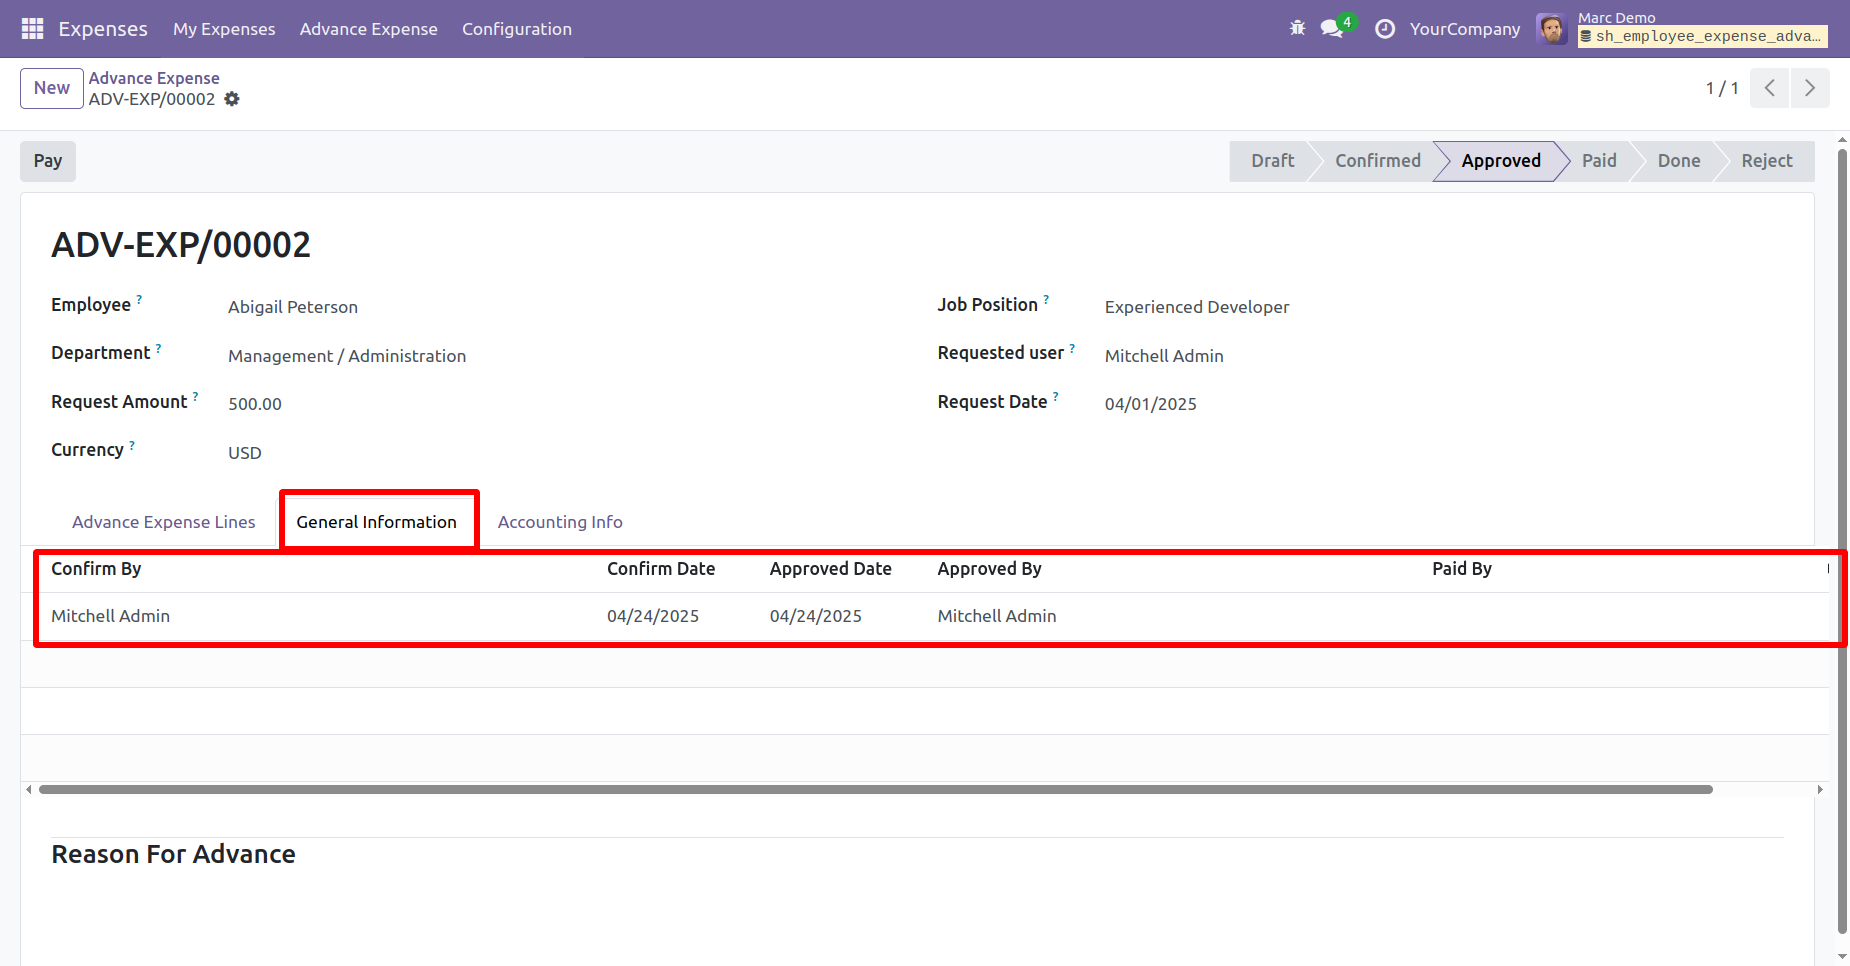
Task: Switch to General Information tab
Action: click(x=376, y=522)
